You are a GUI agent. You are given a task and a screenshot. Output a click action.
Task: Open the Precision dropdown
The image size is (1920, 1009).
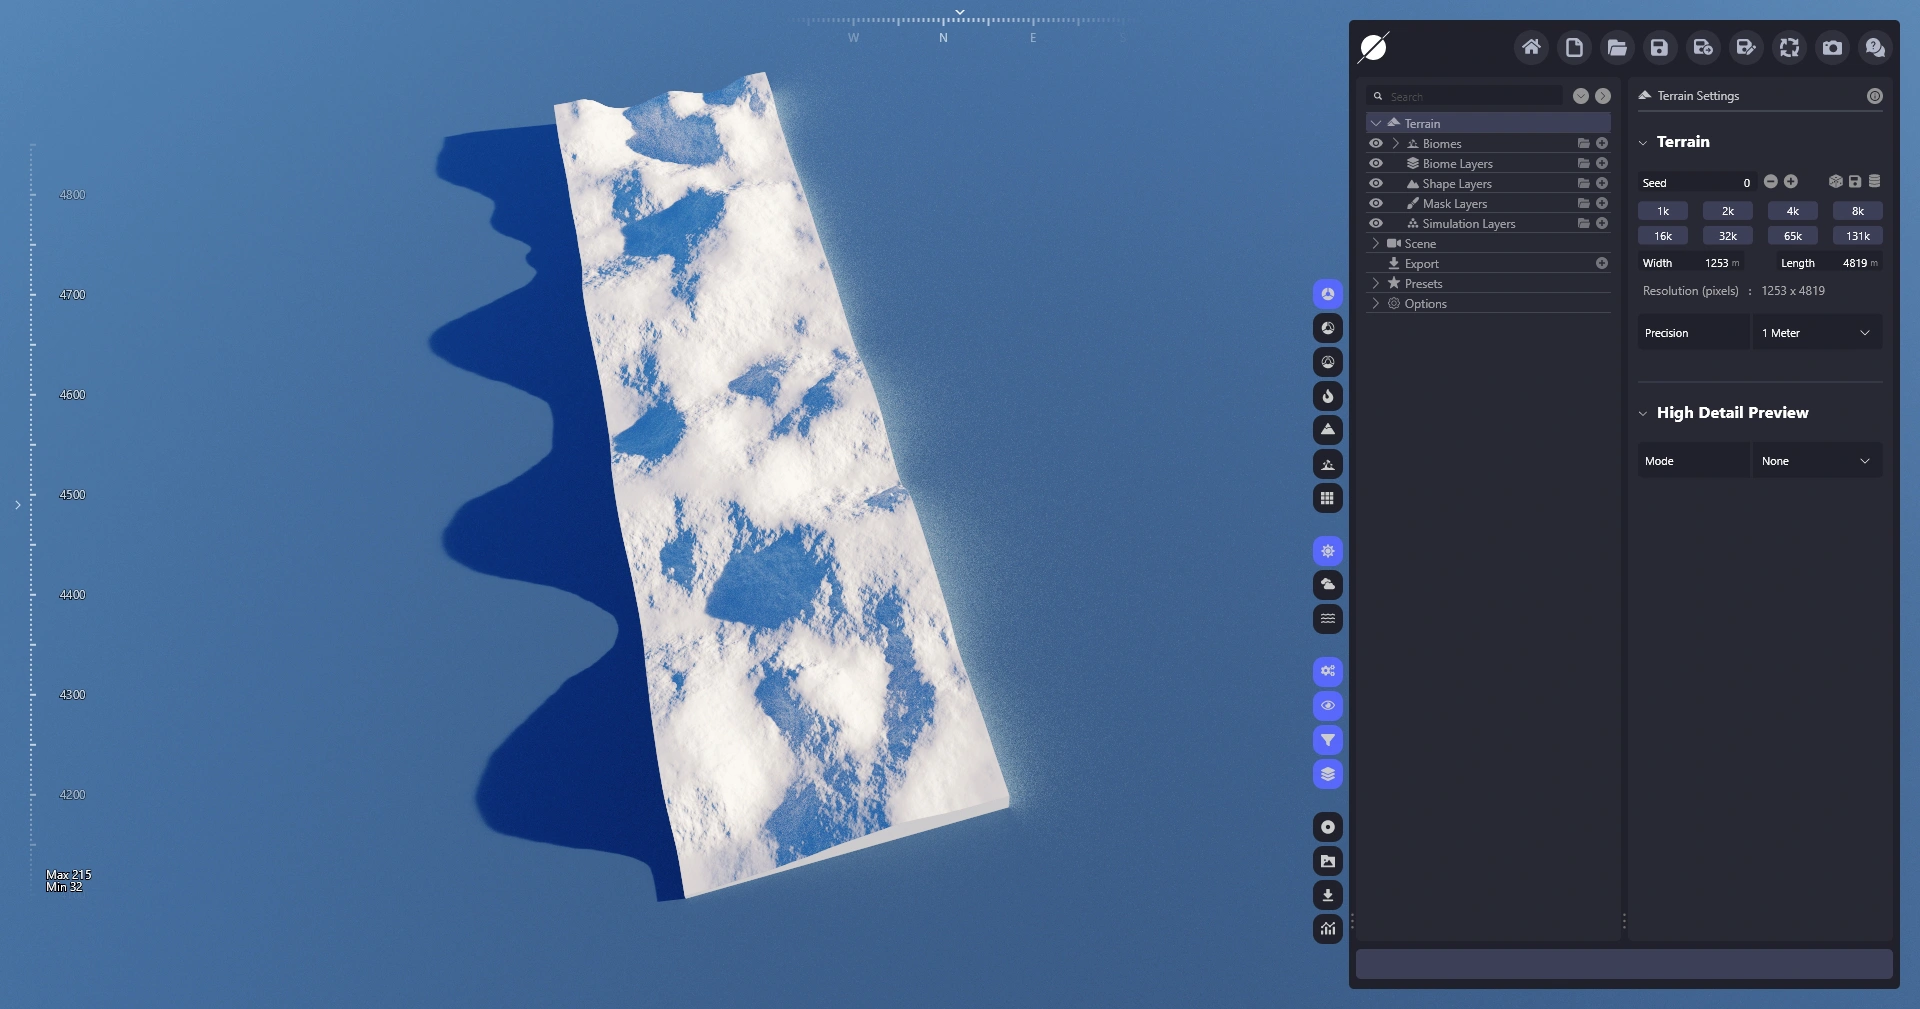pos(1816,333)
